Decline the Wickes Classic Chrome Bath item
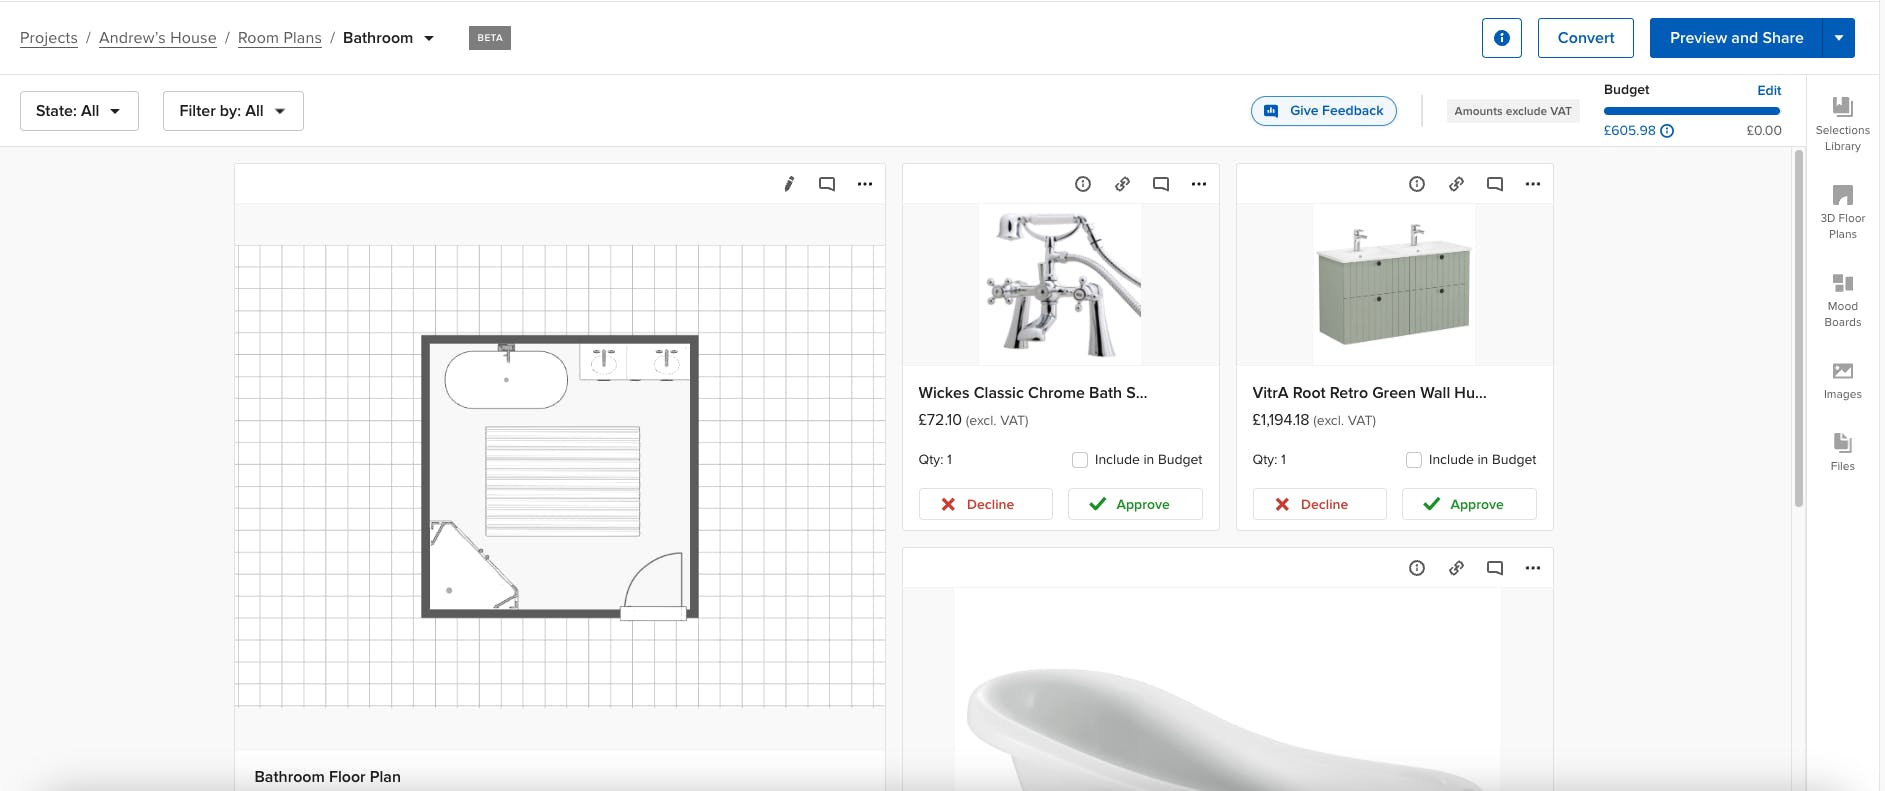1885x791 pixels. click(x=985, y=504)
